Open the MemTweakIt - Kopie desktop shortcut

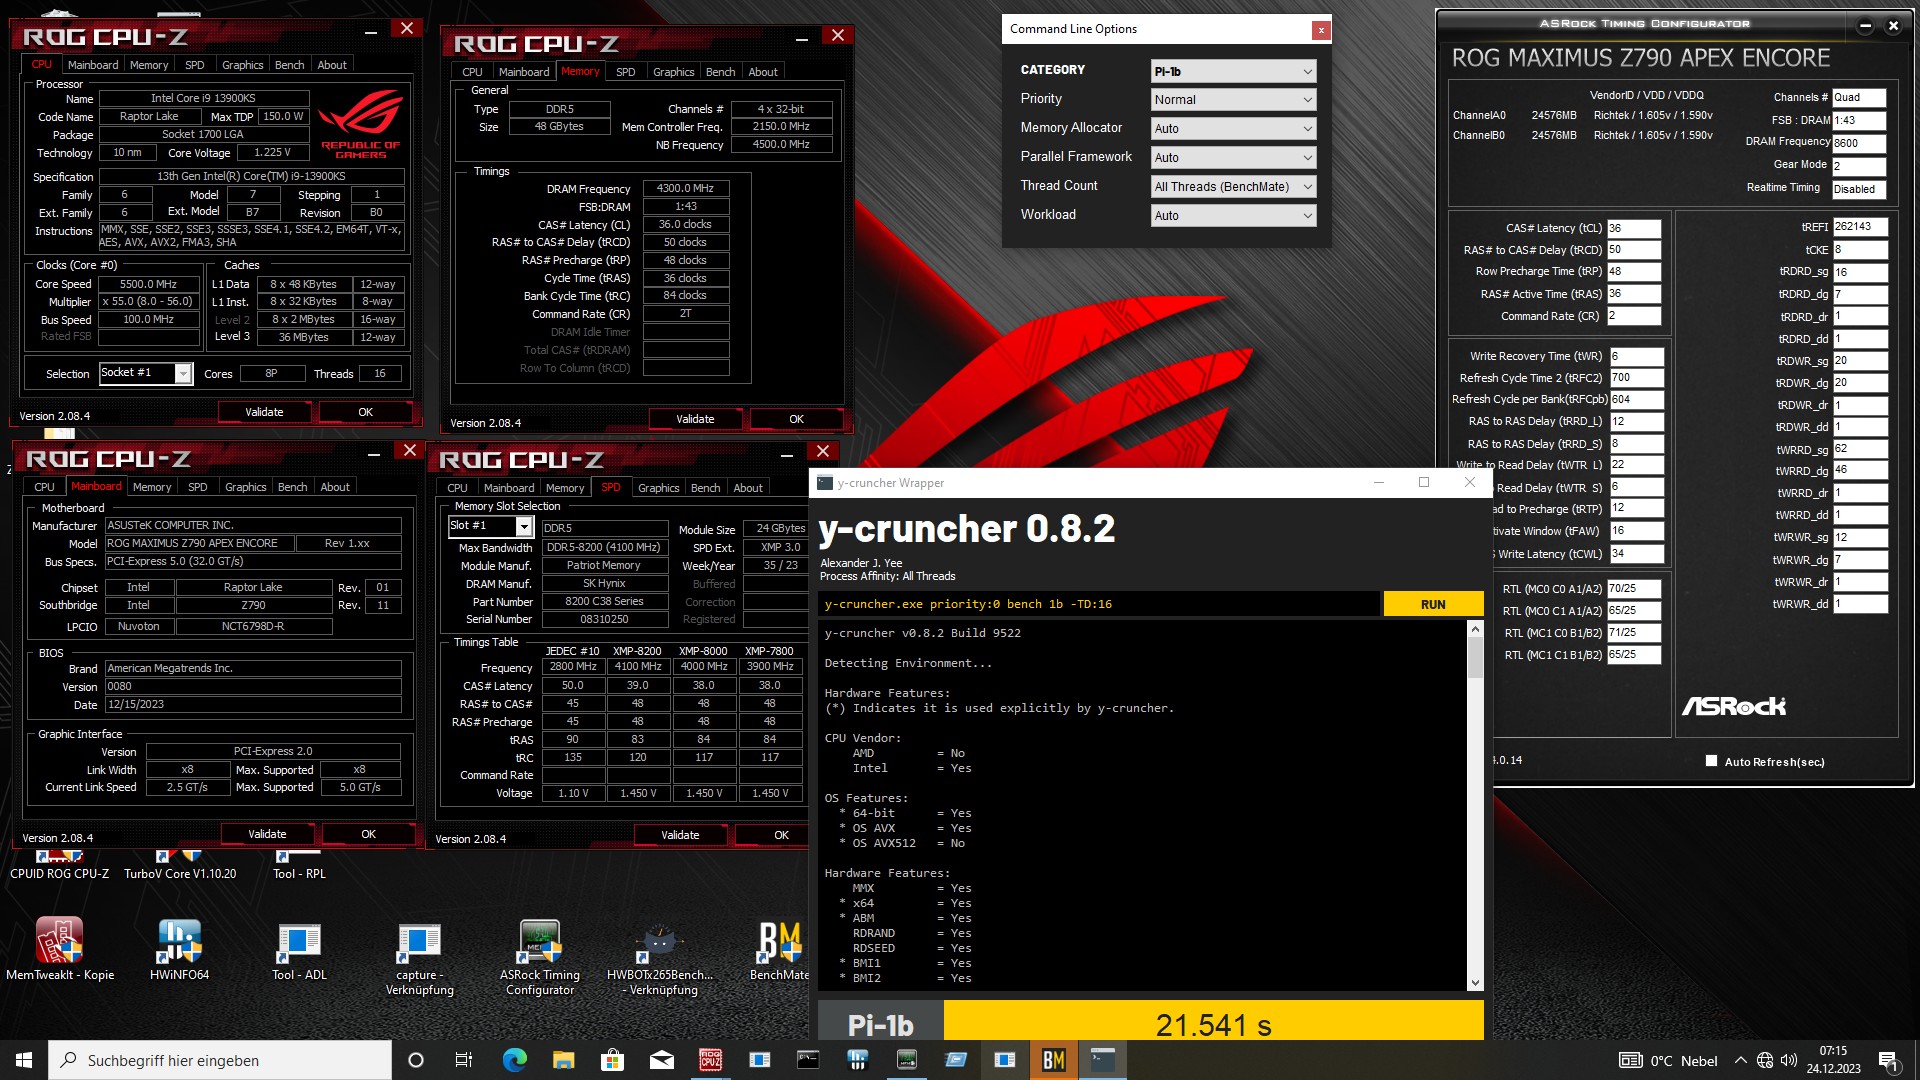(60, 948)
